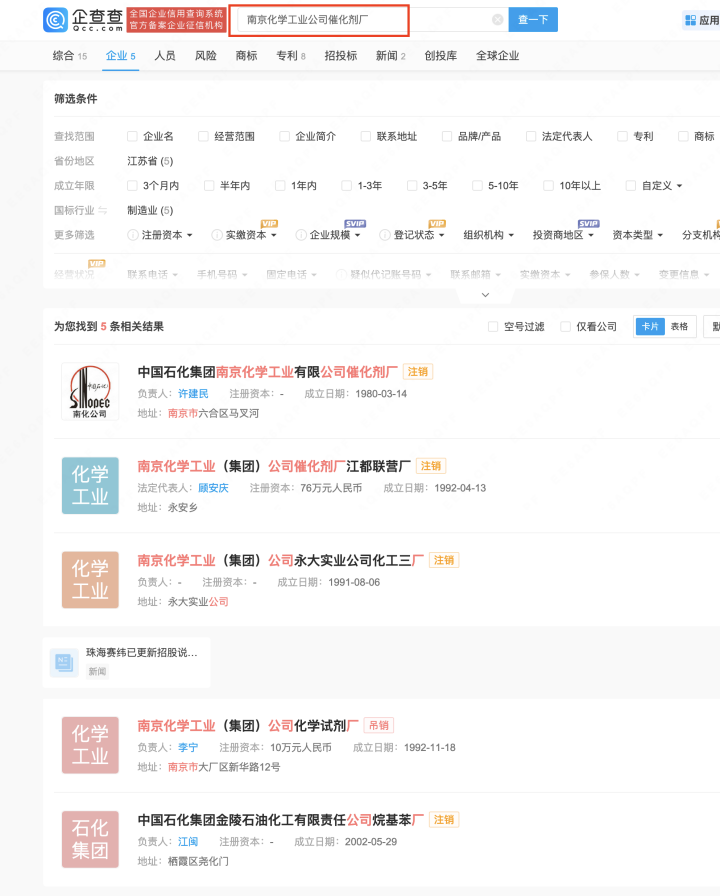This screenshot has width=720, height=896.
Task: Click the news icon beside 珠海赛纬 item
Action: point(63,663)
